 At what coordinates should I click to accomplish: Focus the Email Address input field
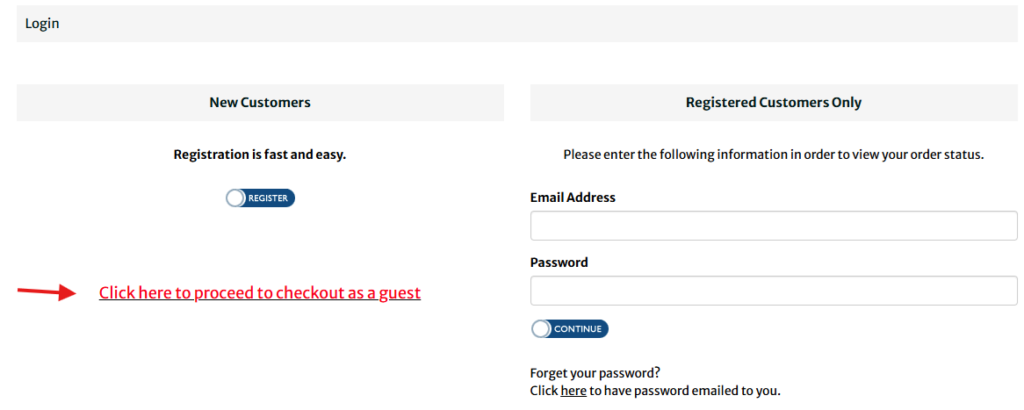pos(773,226)
